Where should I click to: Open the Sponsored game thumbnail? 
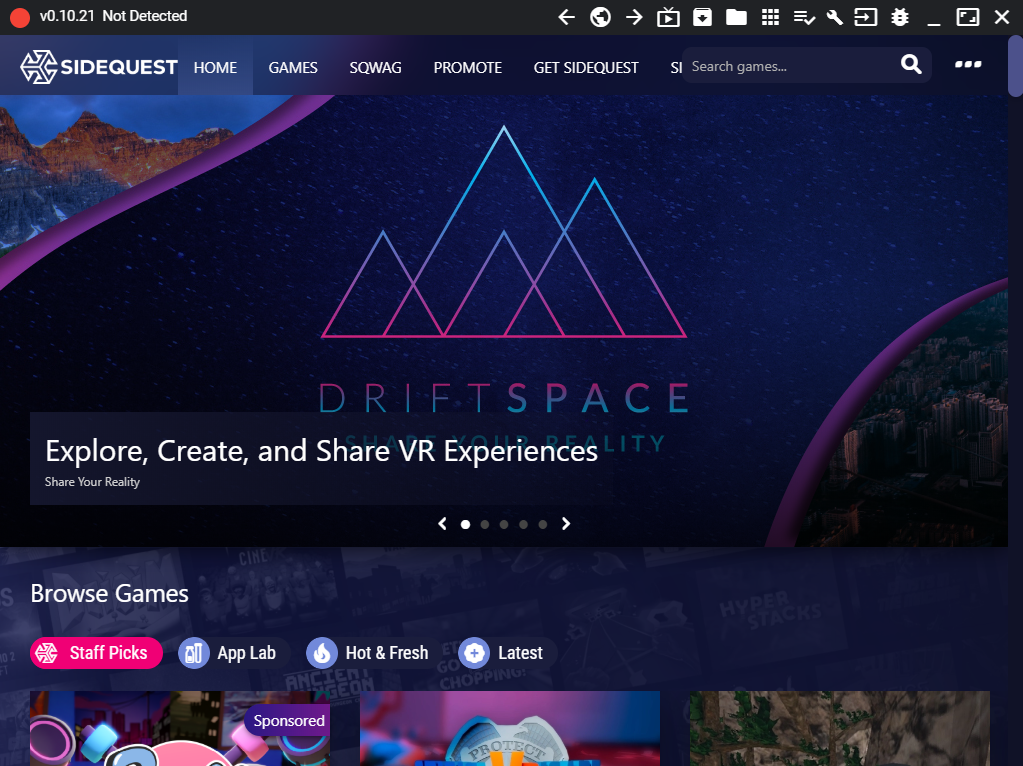pyautogui.click(x=180, y=728)
